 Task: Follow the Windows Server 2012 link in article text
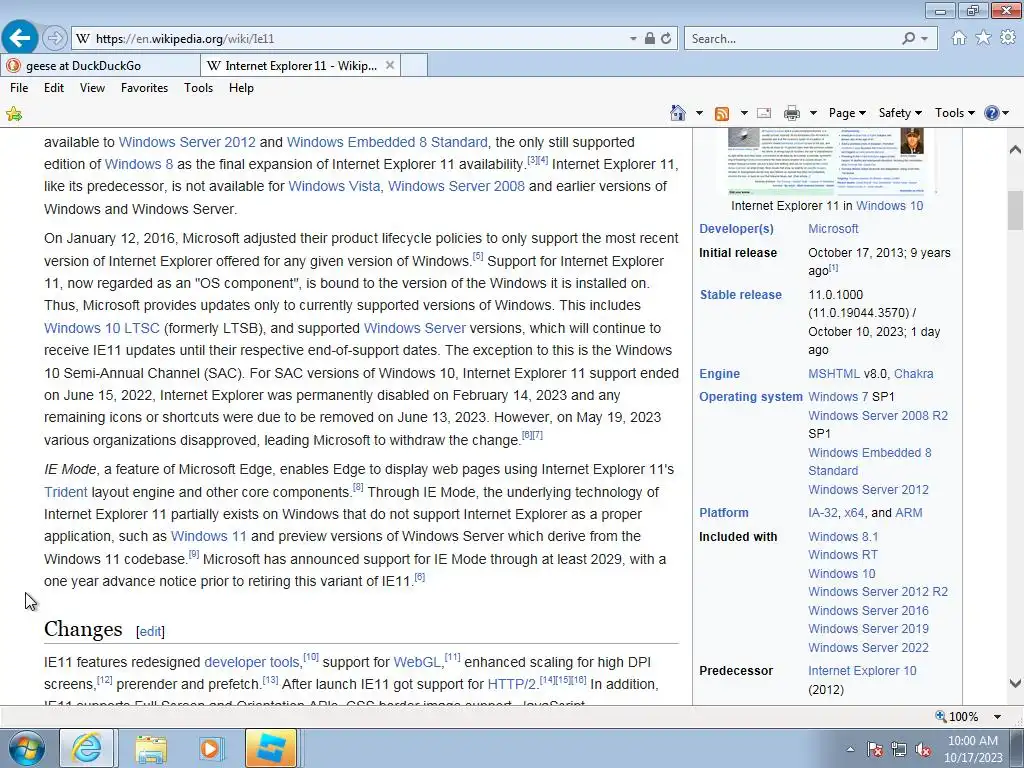pyautogui.click(x=187, y=142)
